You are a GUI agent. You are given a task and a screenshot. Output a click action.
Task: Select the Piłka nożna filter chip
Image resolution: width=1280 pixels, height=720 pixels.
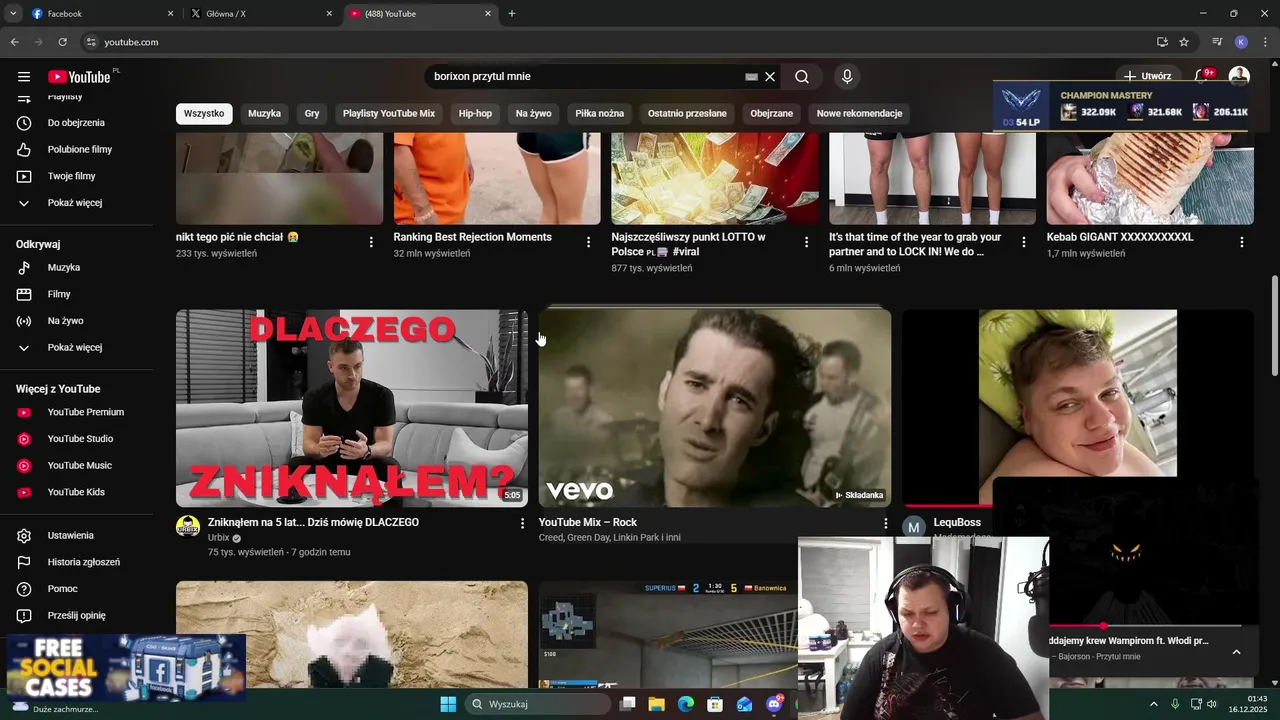[600, 113]
